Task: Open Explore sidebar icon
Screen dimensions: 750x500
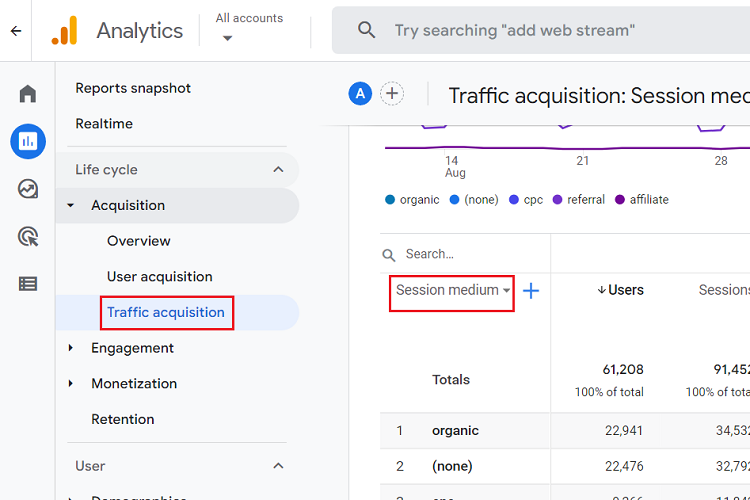Action: [x=28, y=189]
